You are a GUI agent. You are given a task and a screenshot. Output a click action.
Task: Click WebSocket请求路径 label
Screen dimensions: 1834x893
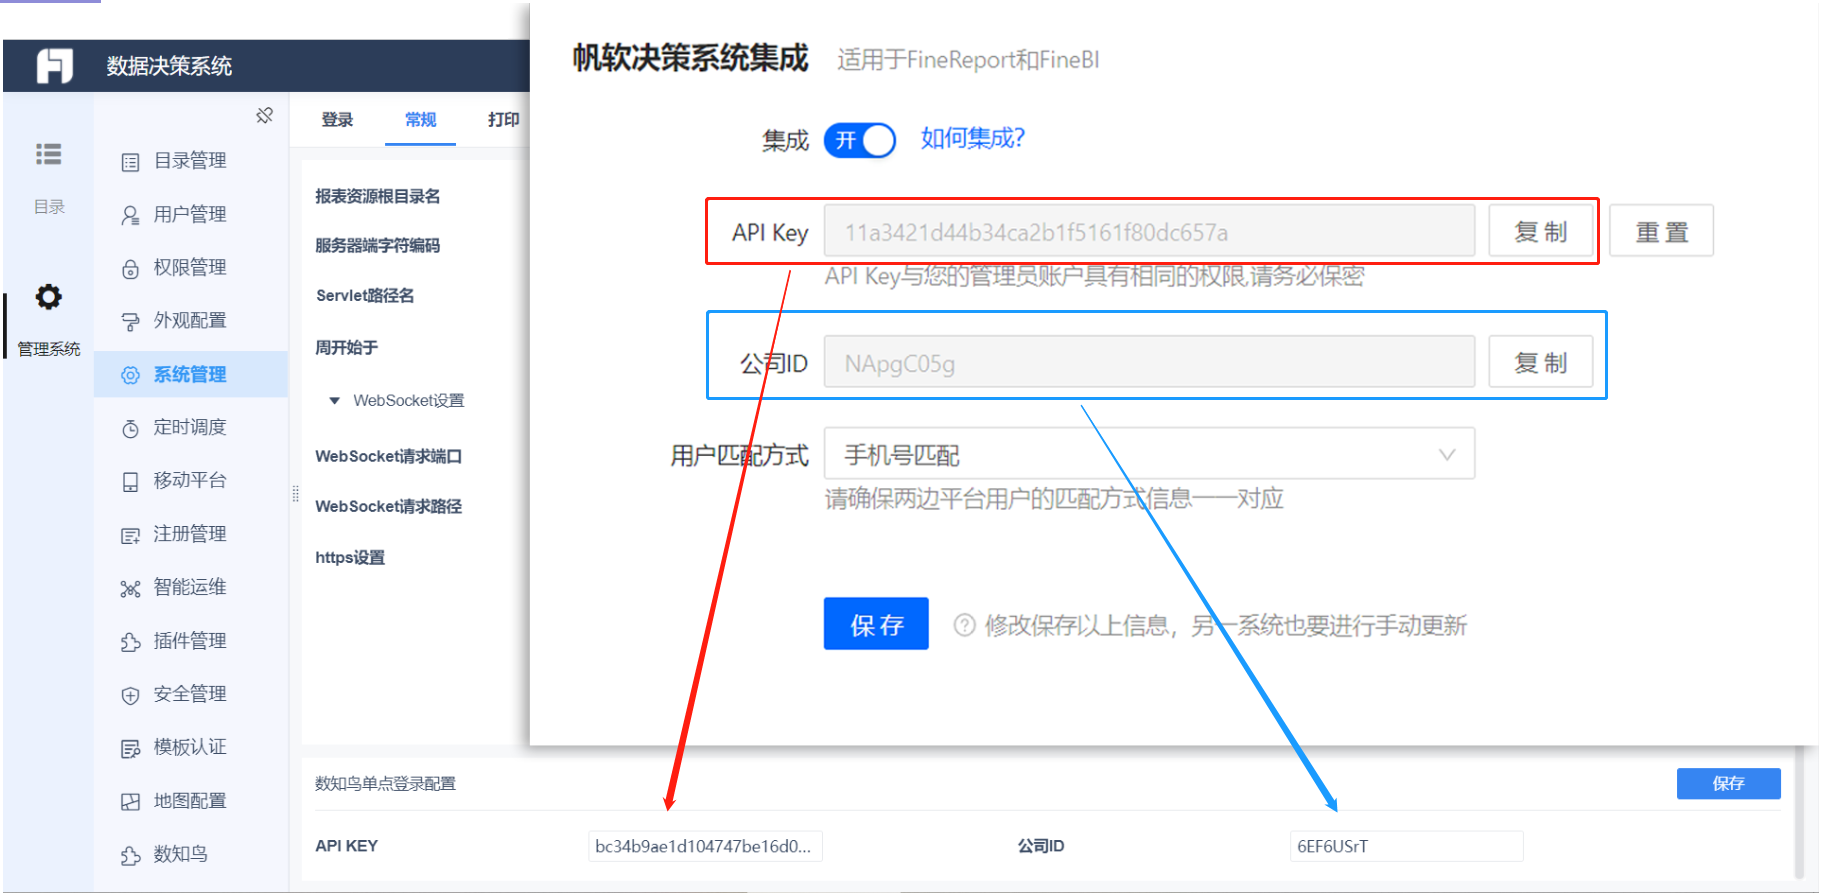pyautogui.click(x=389, y=506)
